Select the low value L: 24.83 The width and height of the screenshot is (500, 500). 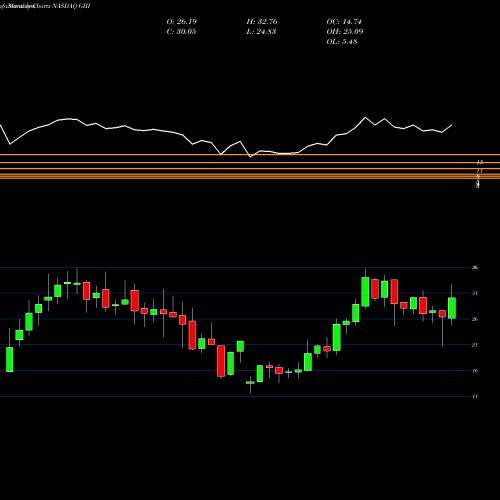click(x=261, y=32)
